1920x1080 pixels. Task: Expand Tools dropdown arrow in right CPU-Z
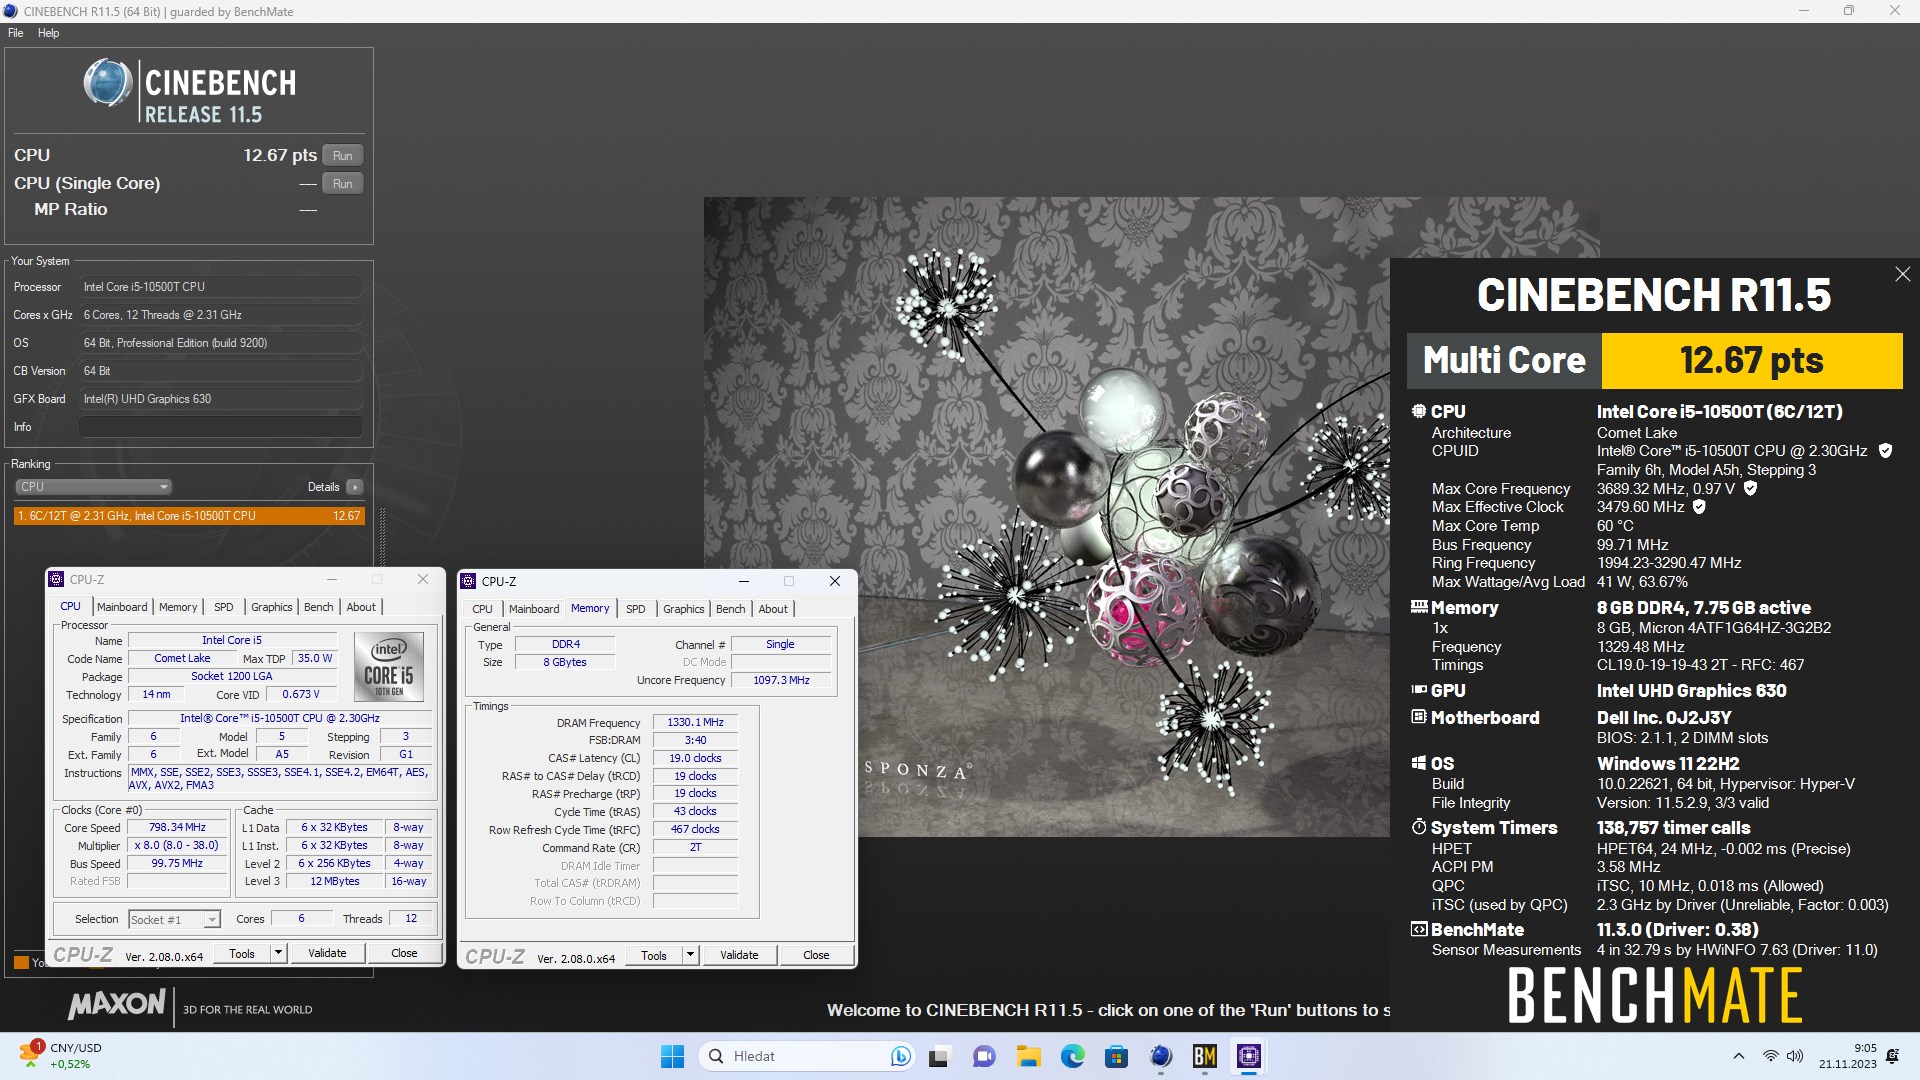click(x=690, y=955)
